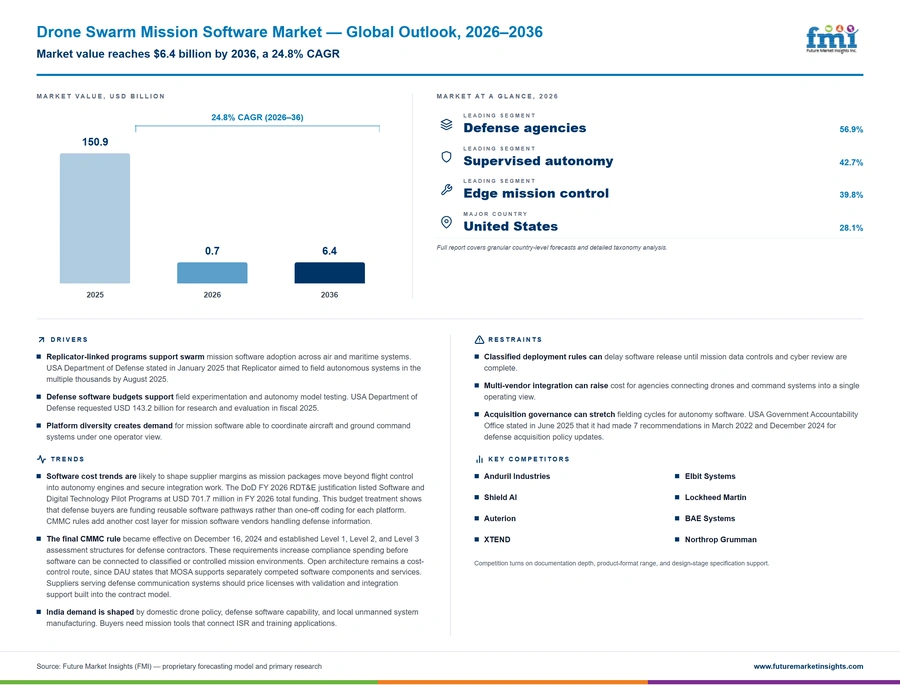Click the dark 2036 bar in the chart

click(329, 273)
